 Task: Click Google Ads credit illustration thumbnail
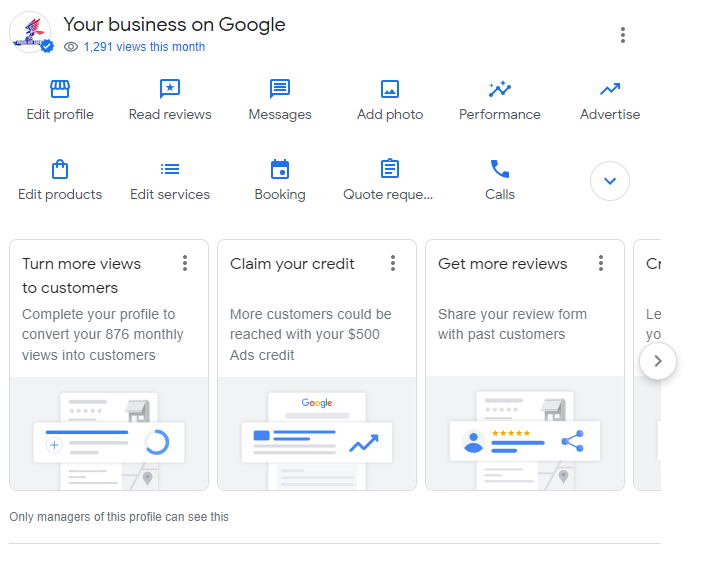[317, 434]
